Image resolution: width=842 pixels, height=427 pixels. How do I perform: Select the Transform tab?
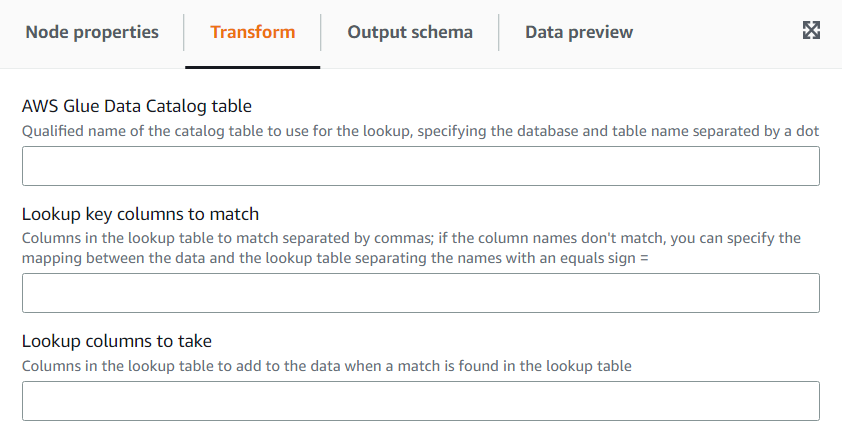252,32
